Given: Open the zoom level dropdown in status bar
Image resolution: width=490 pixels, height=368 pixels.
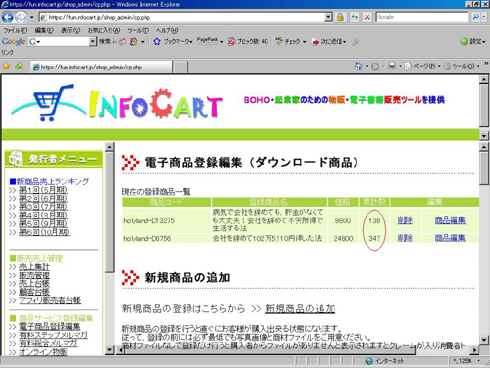Looking at the screenshot, I should point(479,361).
